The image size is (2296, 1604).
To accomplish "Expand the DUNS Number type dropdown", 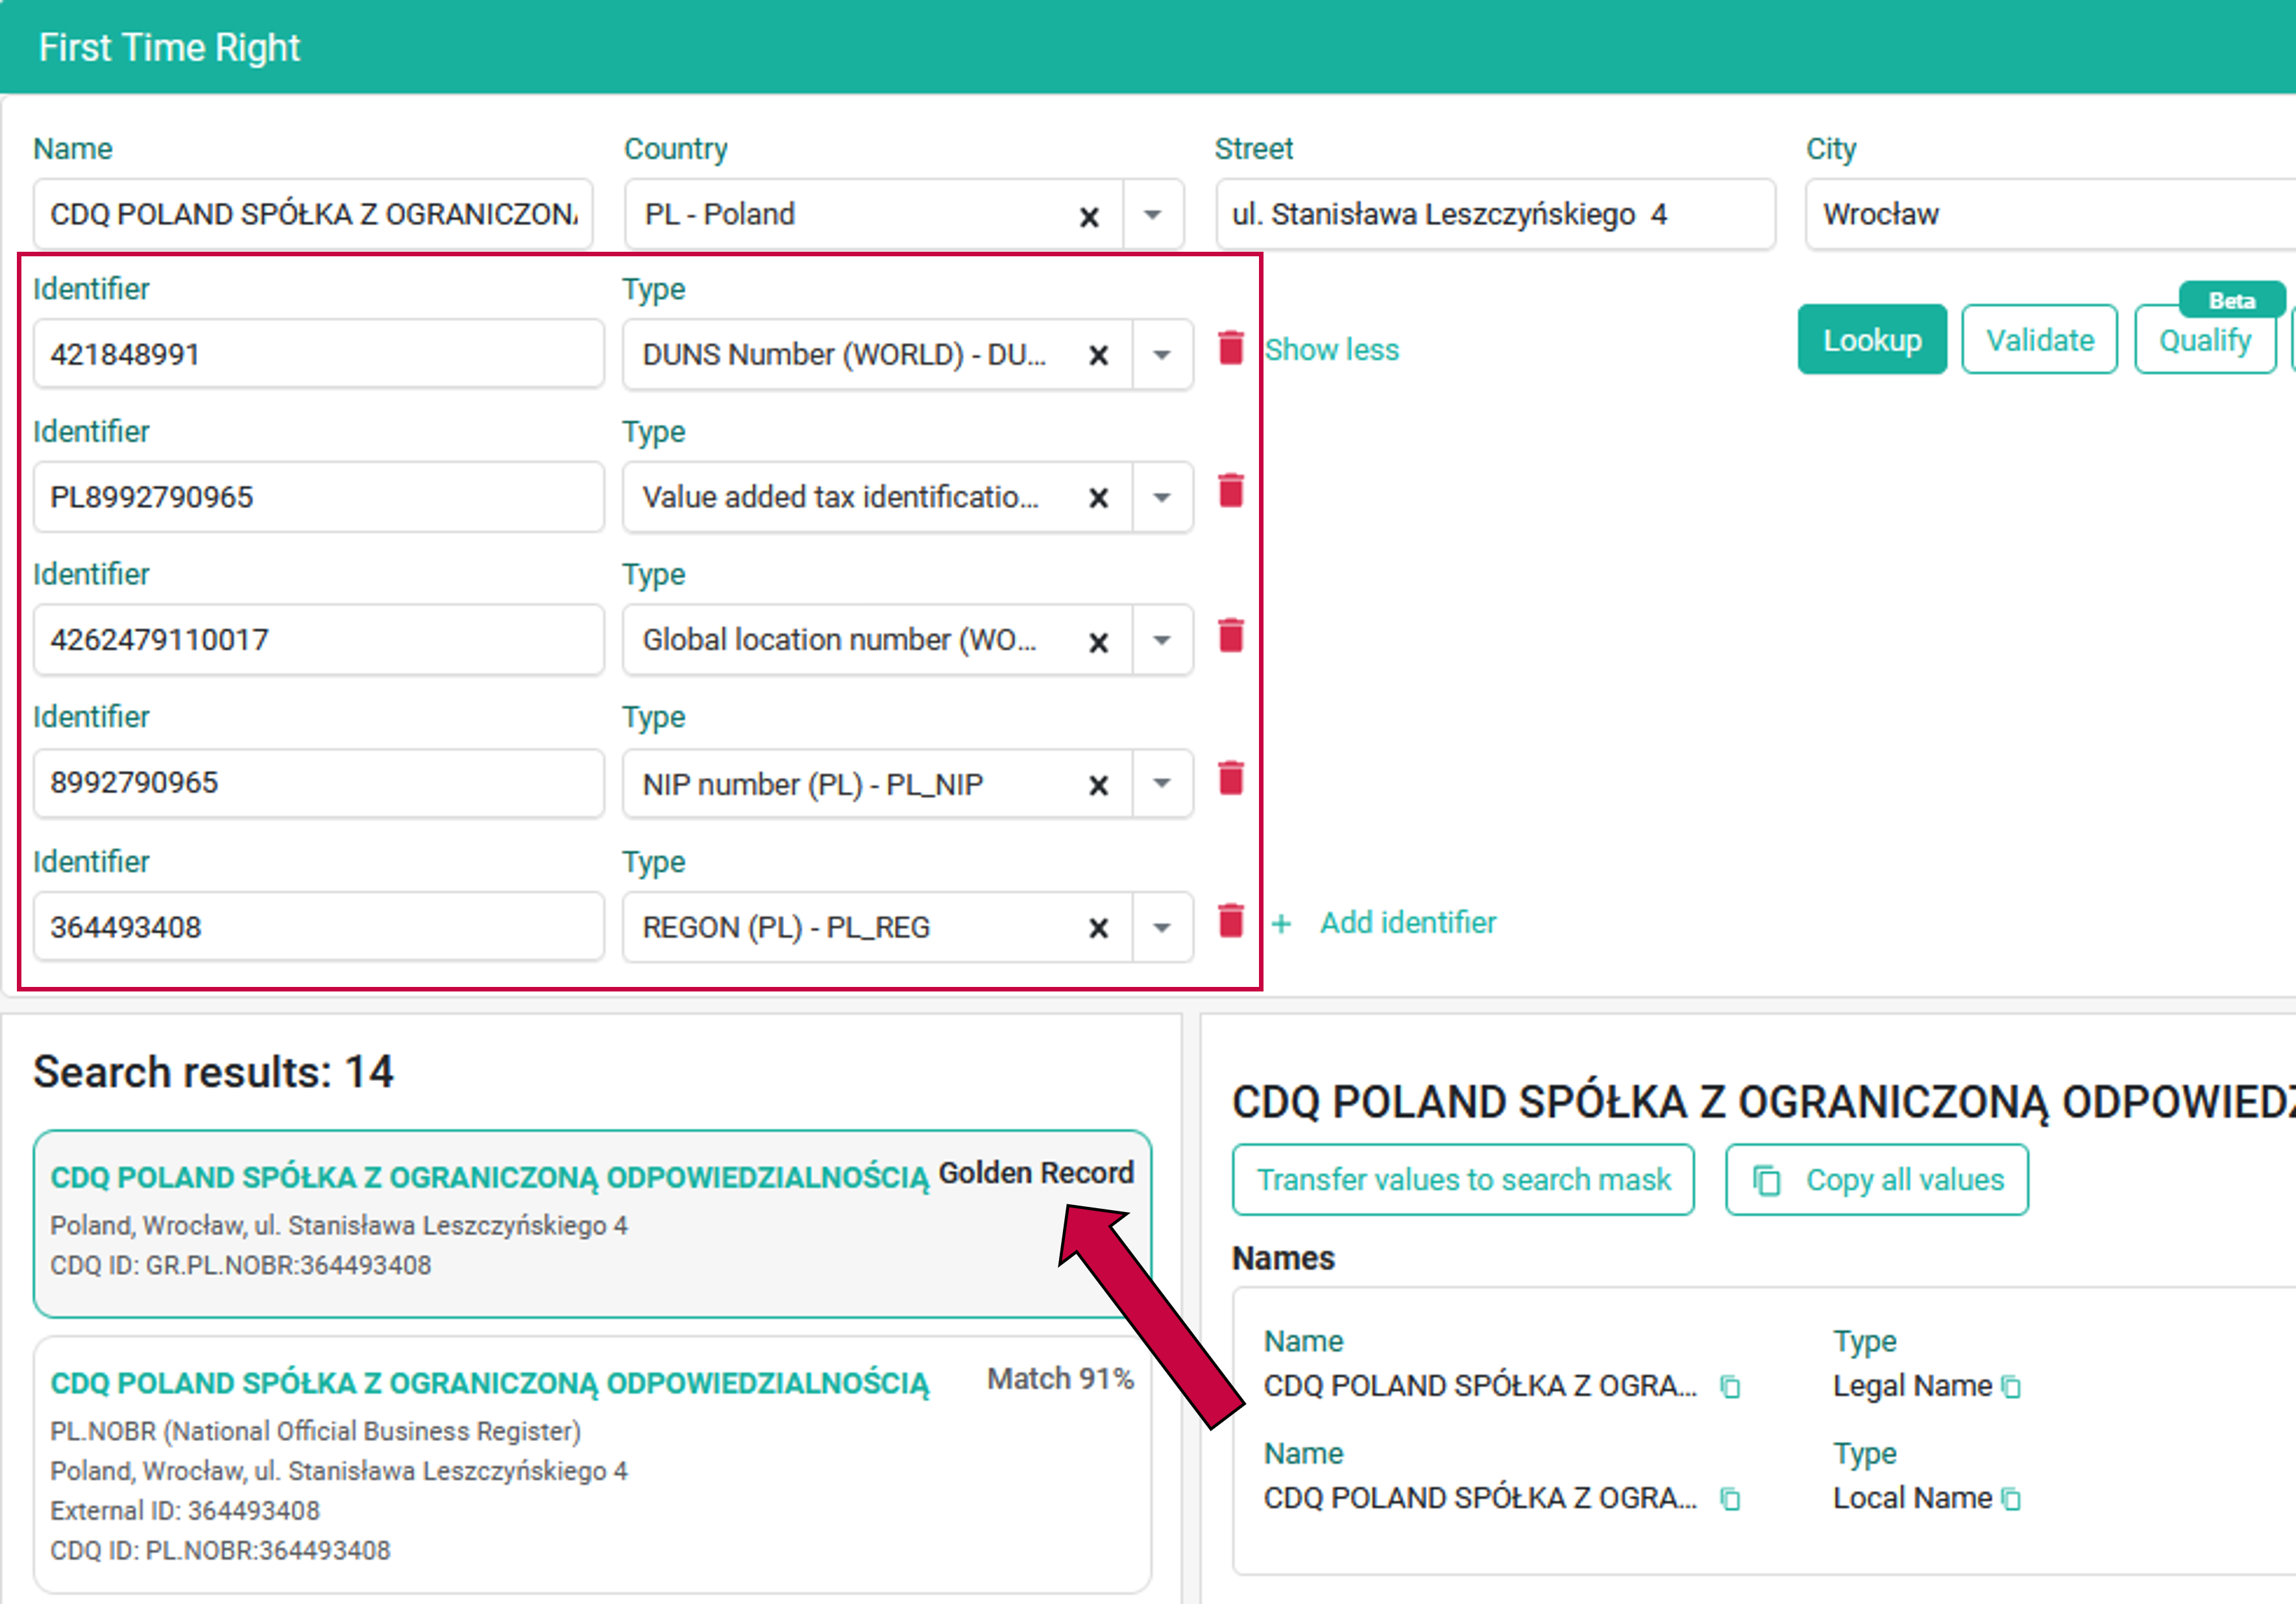I will click(x=1162, y=355).
